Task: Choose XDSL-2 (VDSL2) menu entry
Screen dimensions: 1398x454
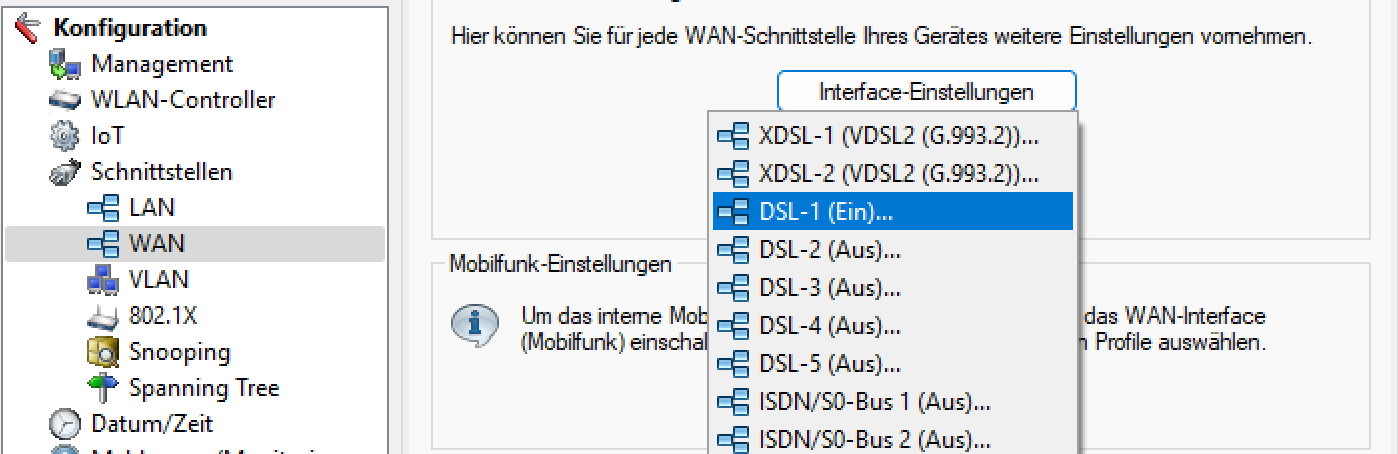Action: point(897,173)
